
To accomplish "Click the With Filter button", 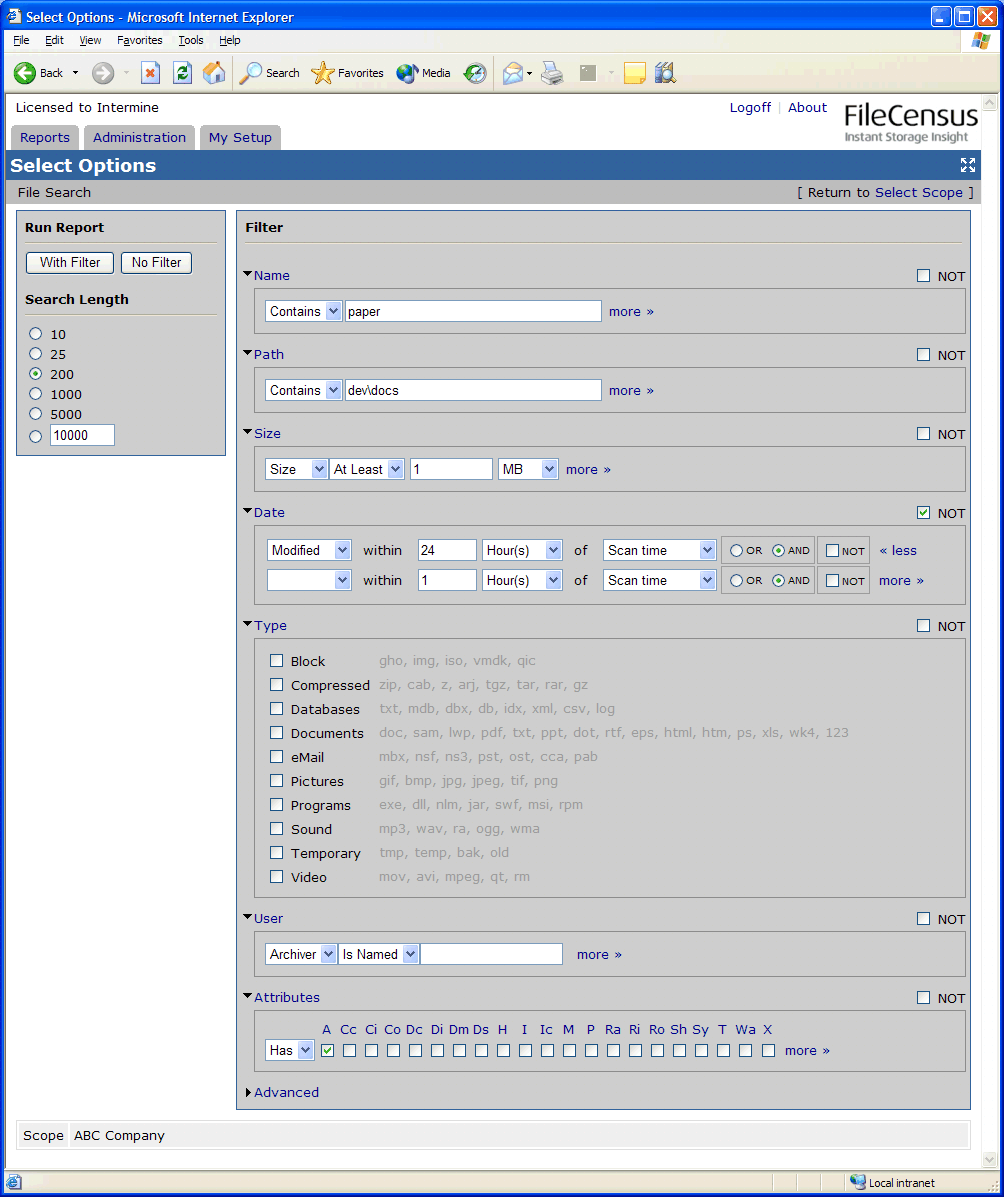I will tap(69, 263).
